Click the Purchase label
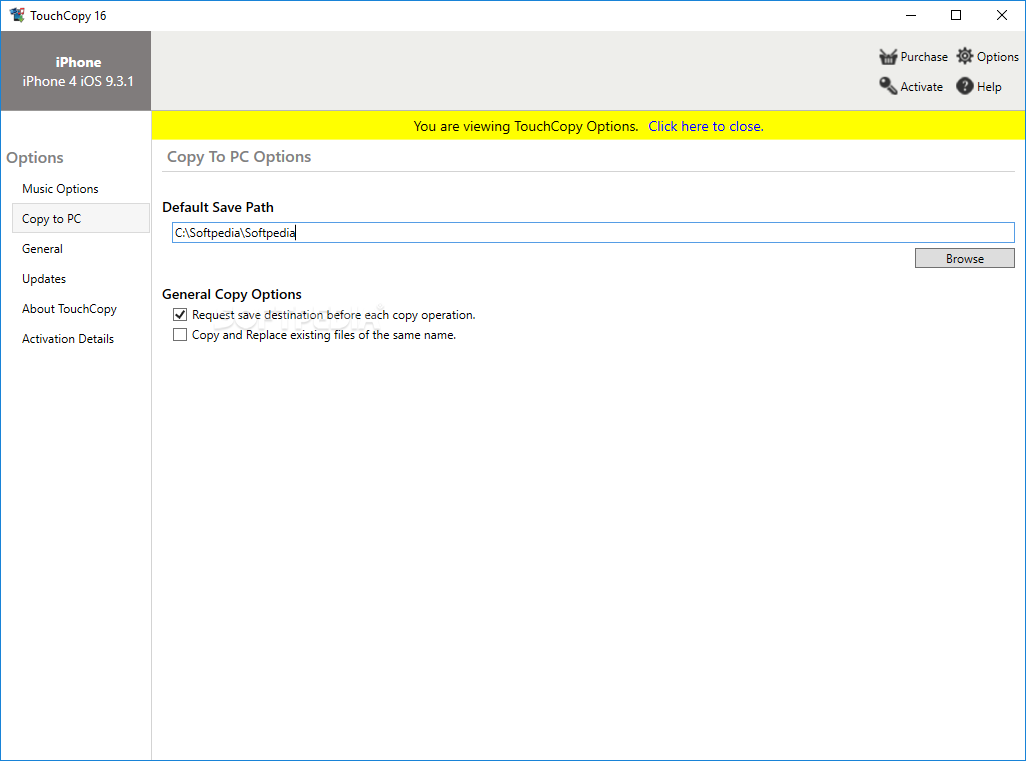 [x=924, y=57]
